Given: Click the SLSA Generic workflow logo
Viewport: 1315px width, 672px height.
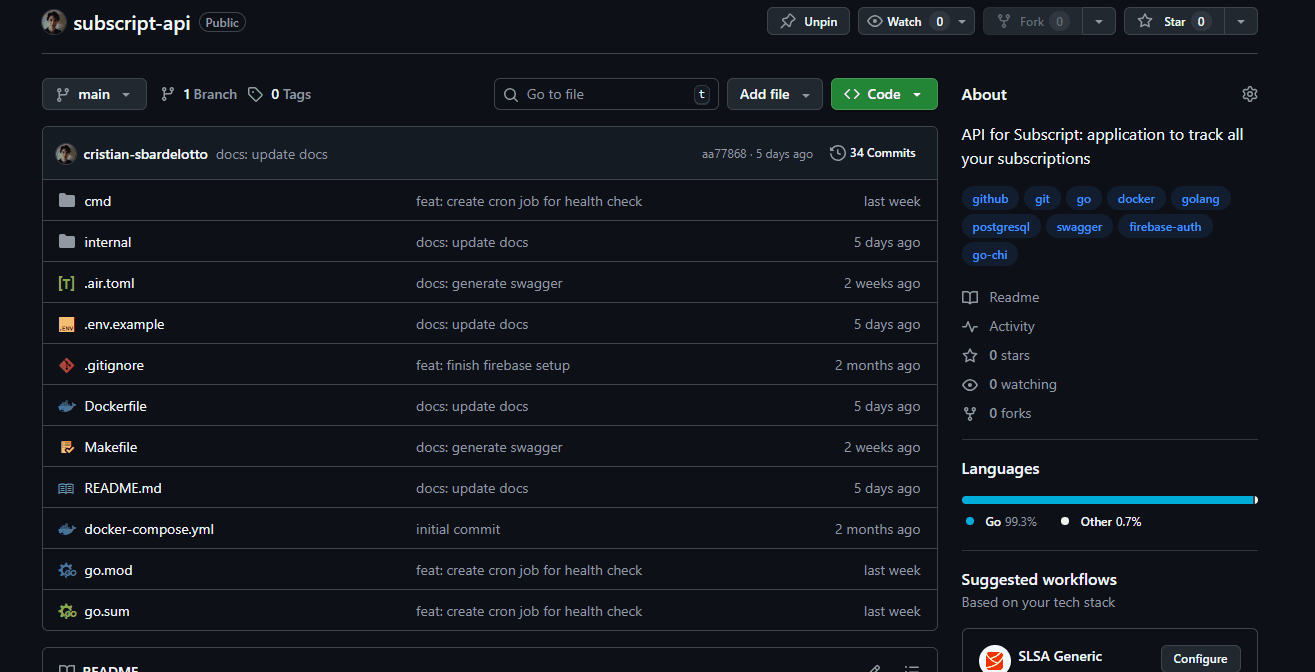Looking at the screenshot, I should (994, 658).
